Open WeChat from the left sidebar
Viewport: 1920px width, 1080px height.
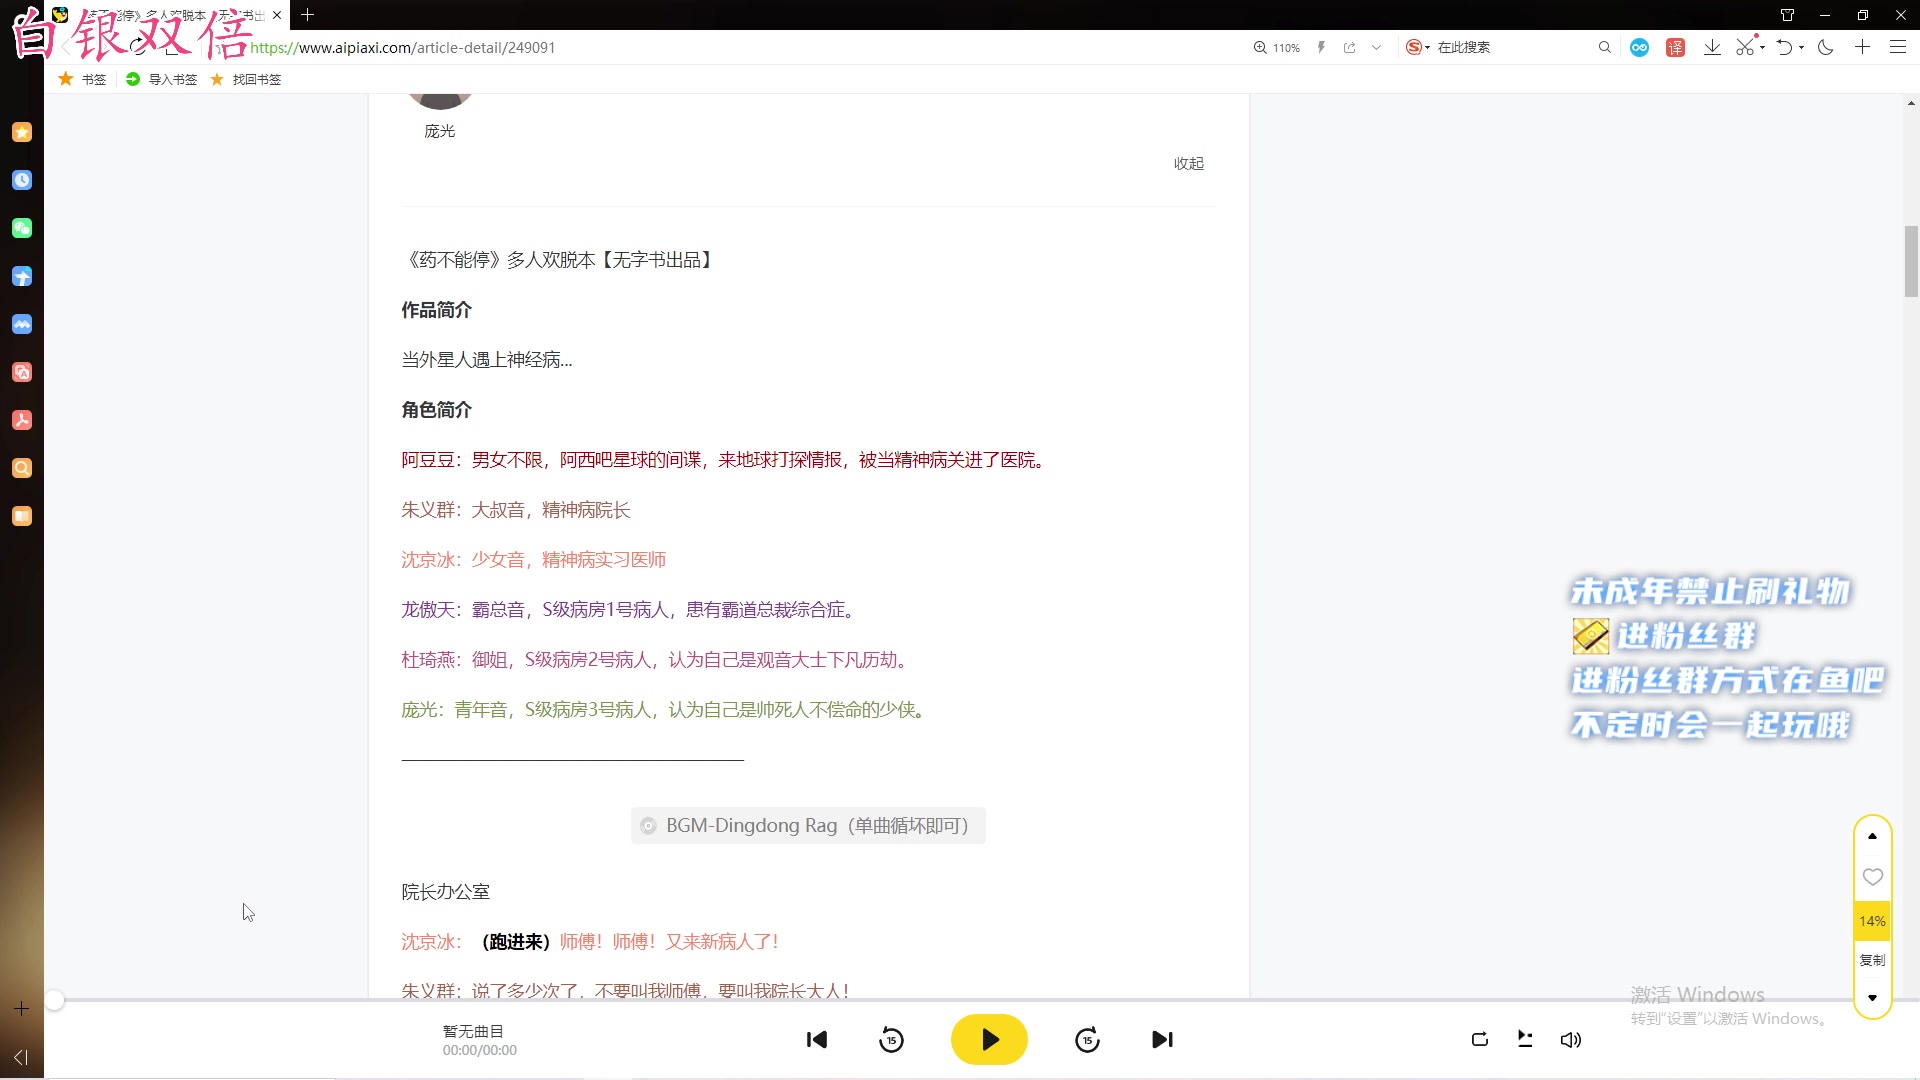(x=22, y=228)
